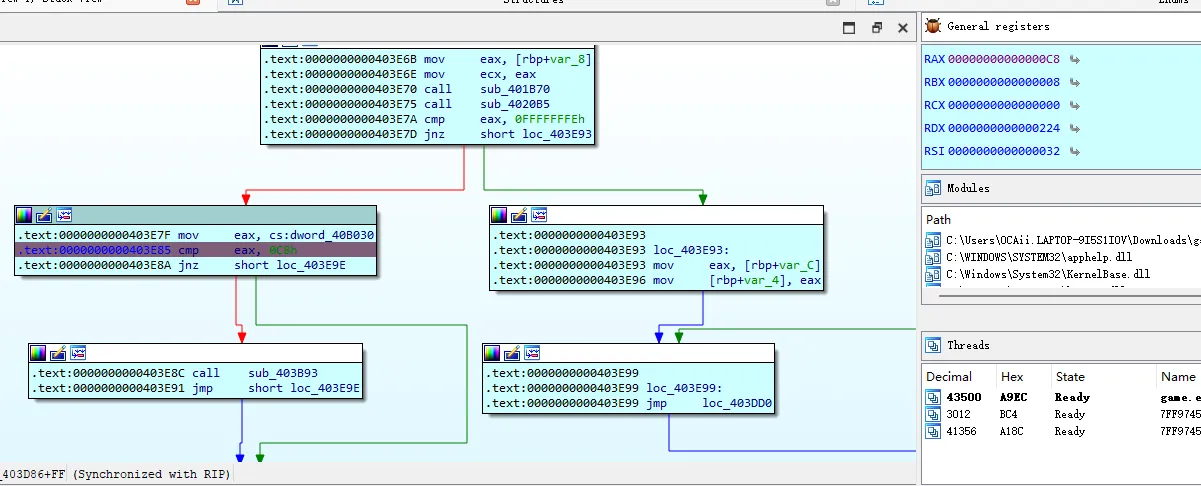Click the jump arrow next to the RCX value
The image size is (1201, 486).
click(x=1075, y=105)
